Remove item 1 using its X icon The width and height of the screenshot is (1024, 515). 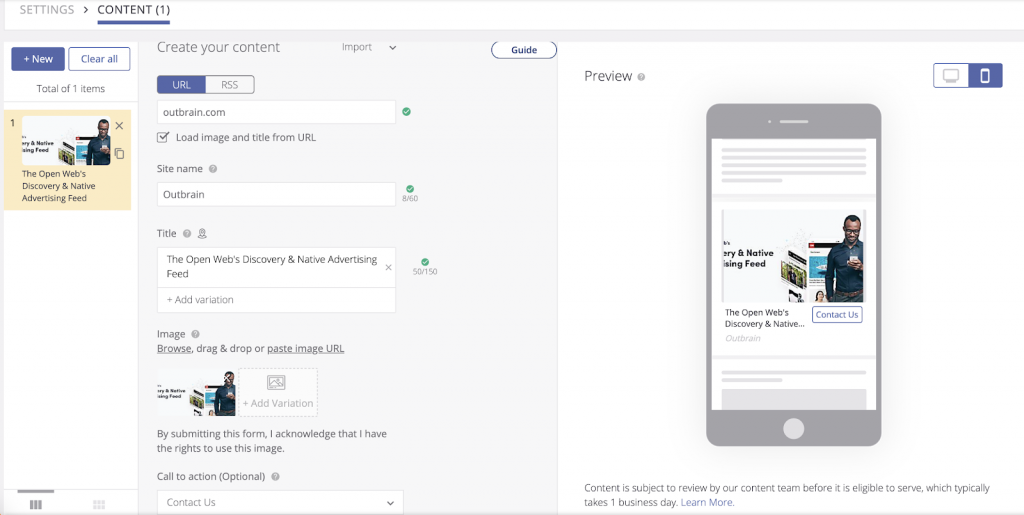(119, 126)
